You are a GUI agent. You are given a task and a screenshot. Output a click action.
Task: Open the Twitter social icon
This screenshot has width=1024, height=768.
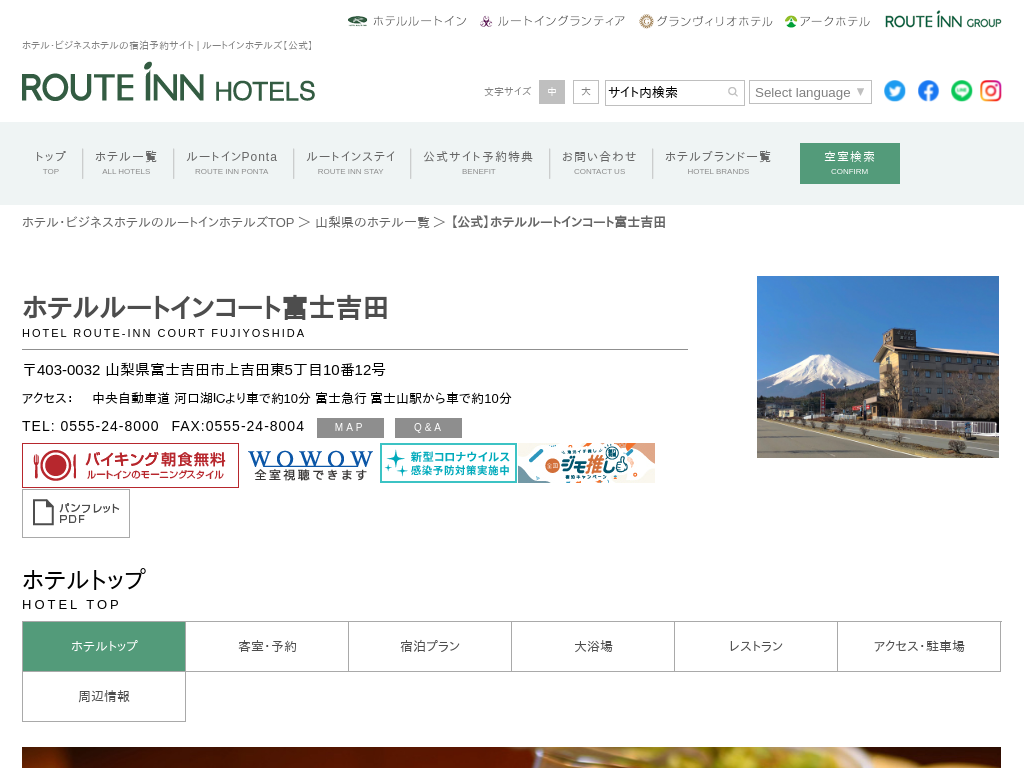[x=895, y=91]
